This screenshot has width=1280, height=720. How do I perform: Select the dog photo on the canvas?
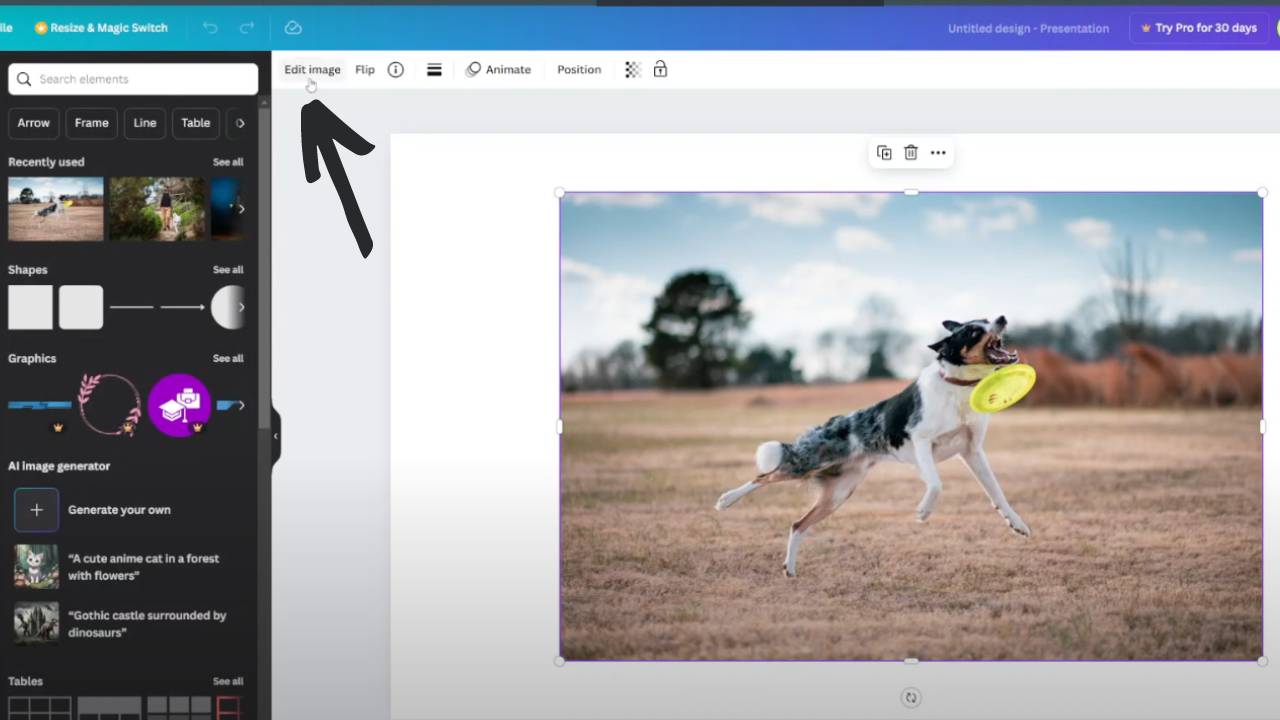911,426
